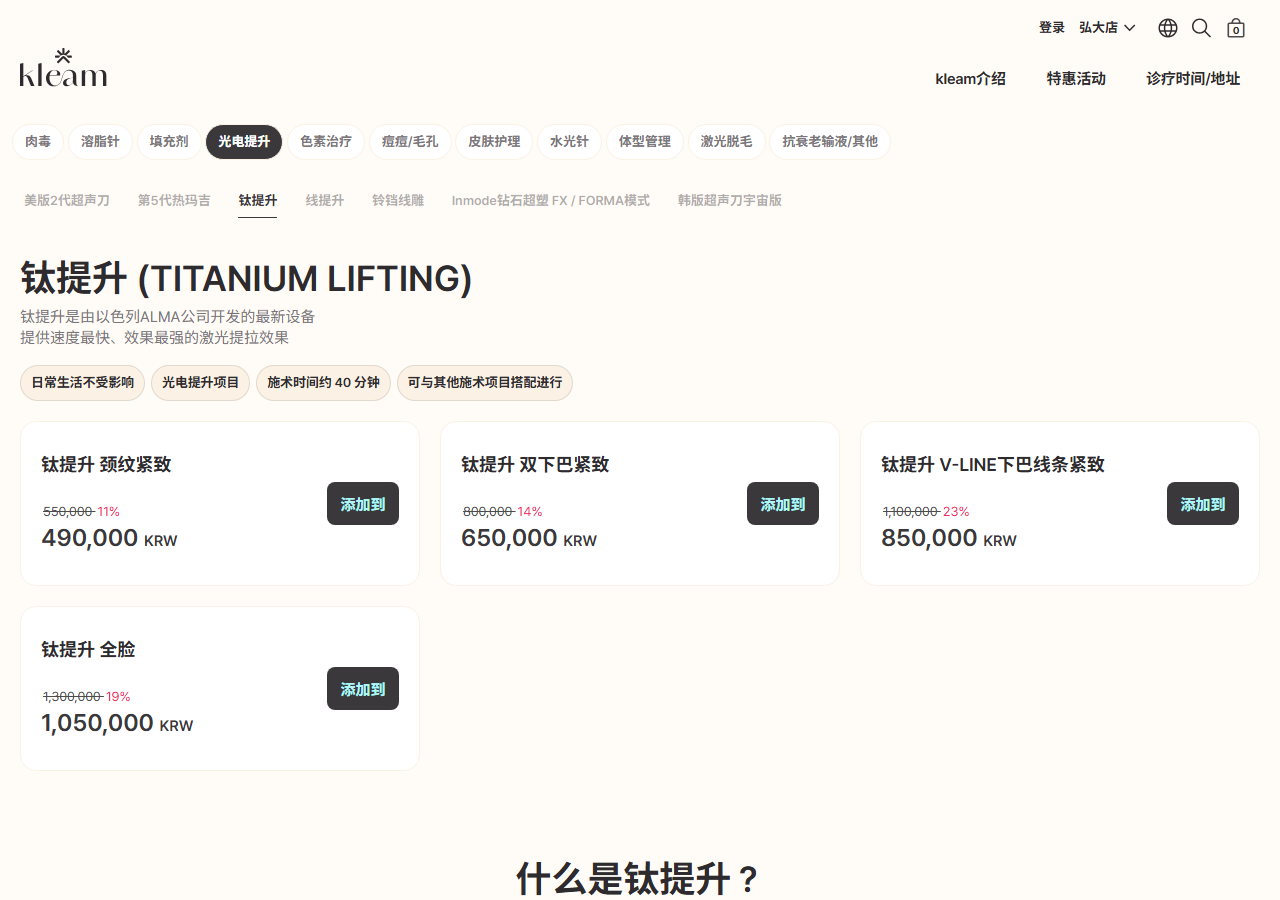The height and width of the screenshot is (900, 1280).
Task: Select the 光电提升 category tab
Action: pyautogui.click(x=244, y=142)
